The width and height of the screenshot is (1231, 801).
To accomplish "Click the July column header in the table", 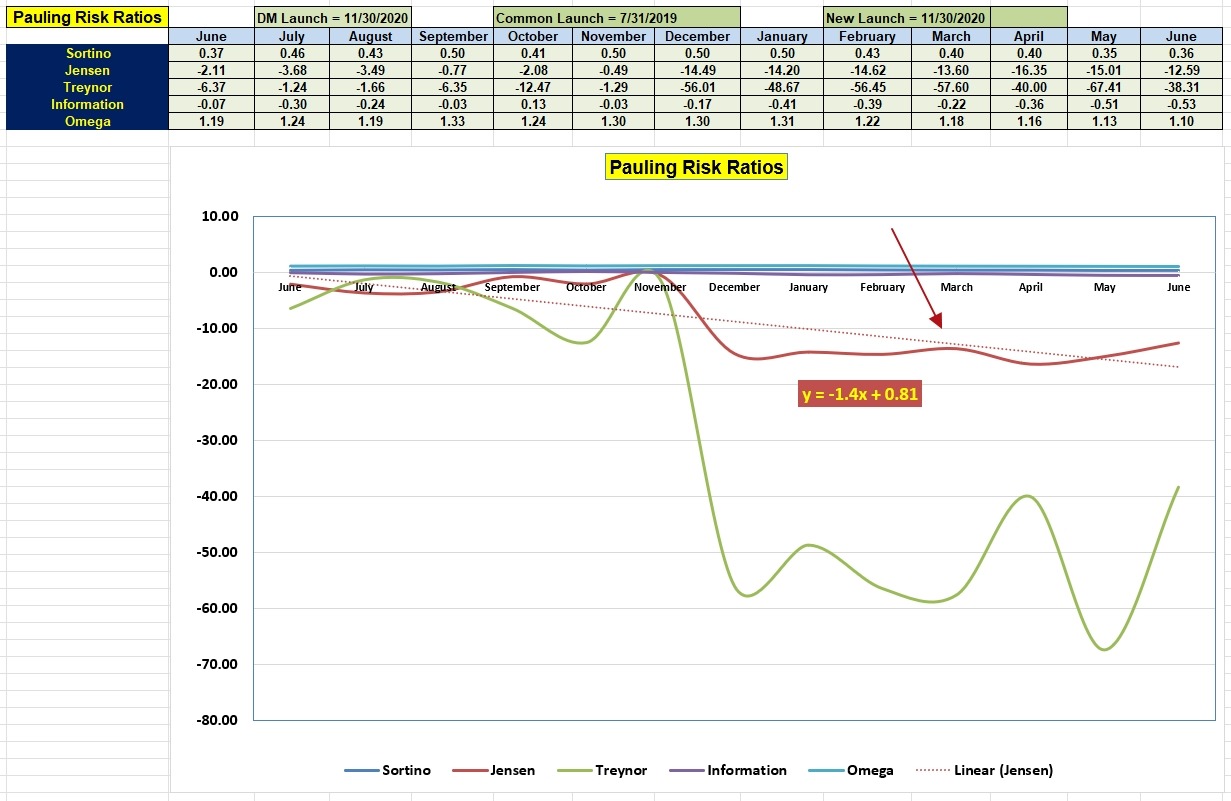I will [292, 36].
